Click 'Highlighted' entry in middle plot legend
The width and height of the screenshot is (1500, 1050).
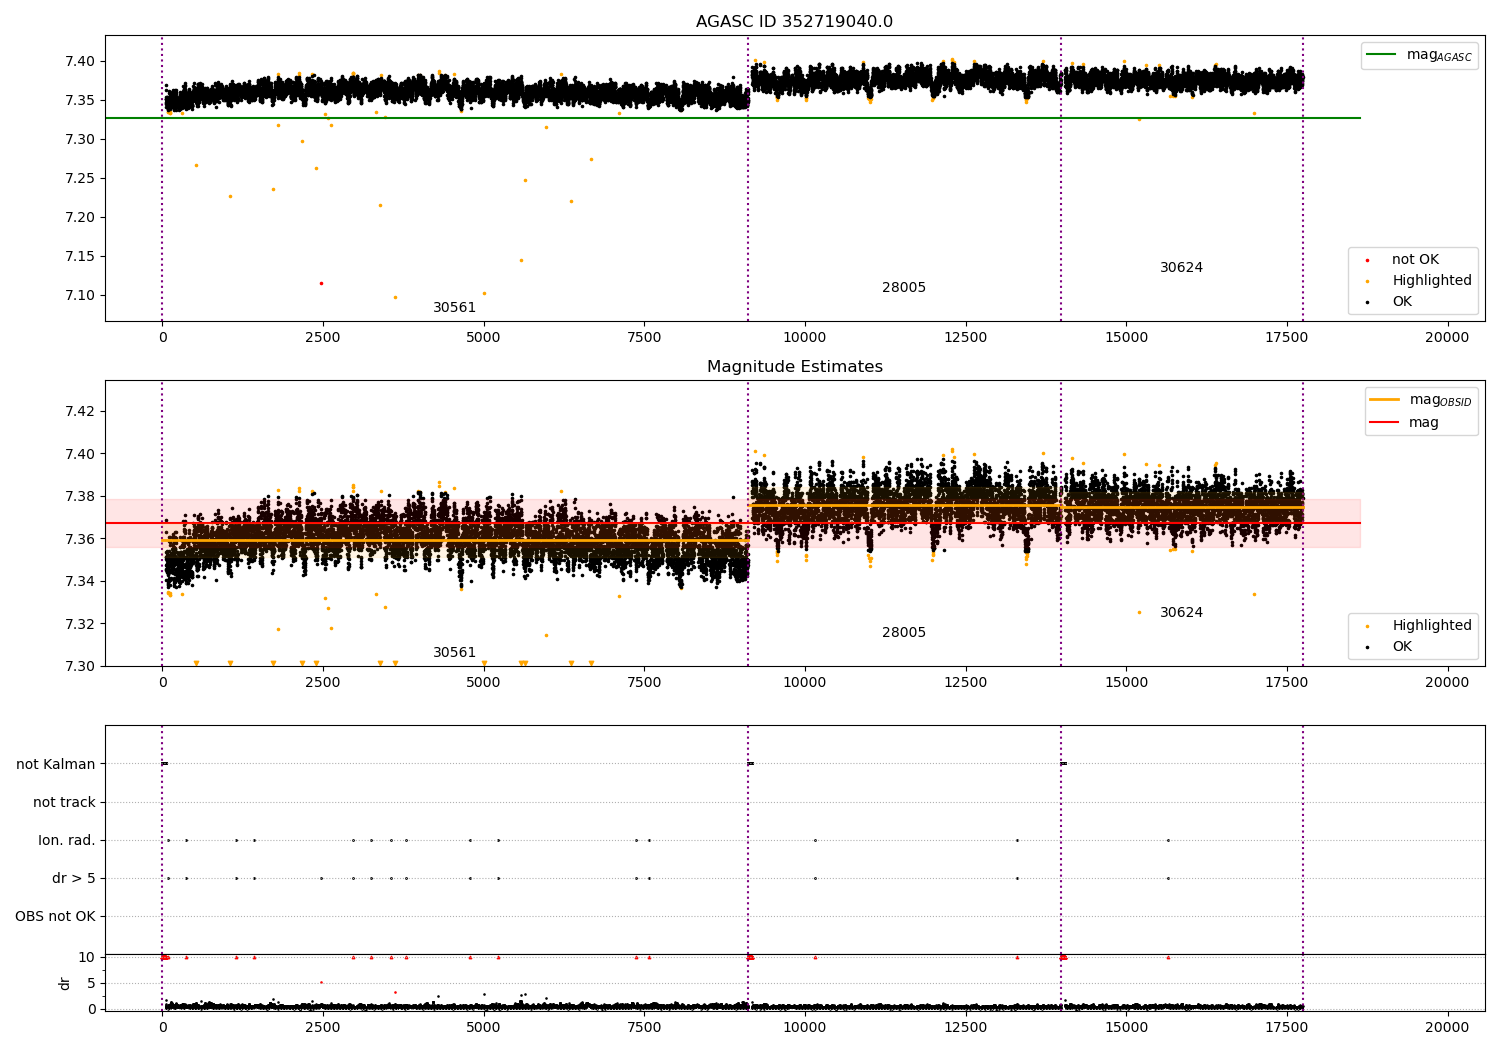(x=1432, y=626)
